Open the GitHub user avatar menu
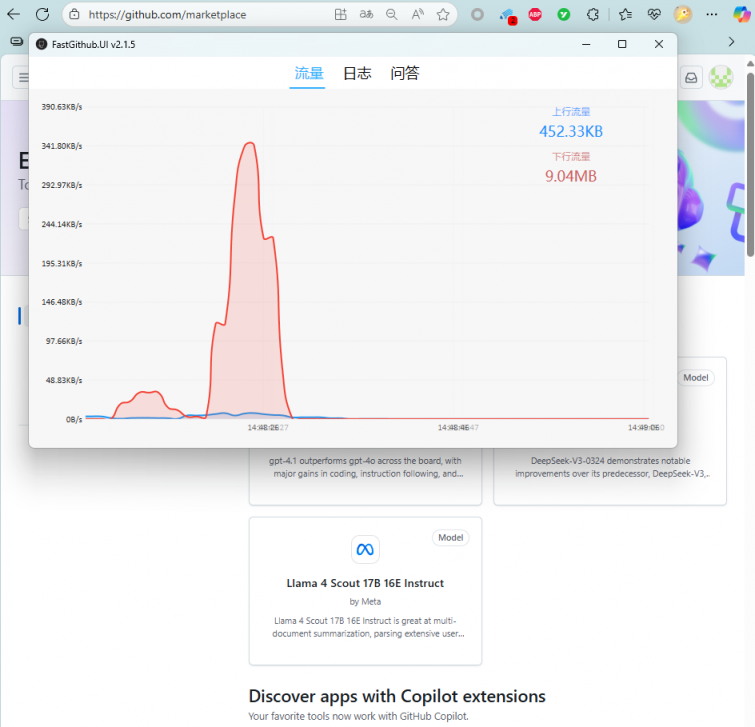The height and width of the screenshot is (727, 755). (x=720, y=77)
